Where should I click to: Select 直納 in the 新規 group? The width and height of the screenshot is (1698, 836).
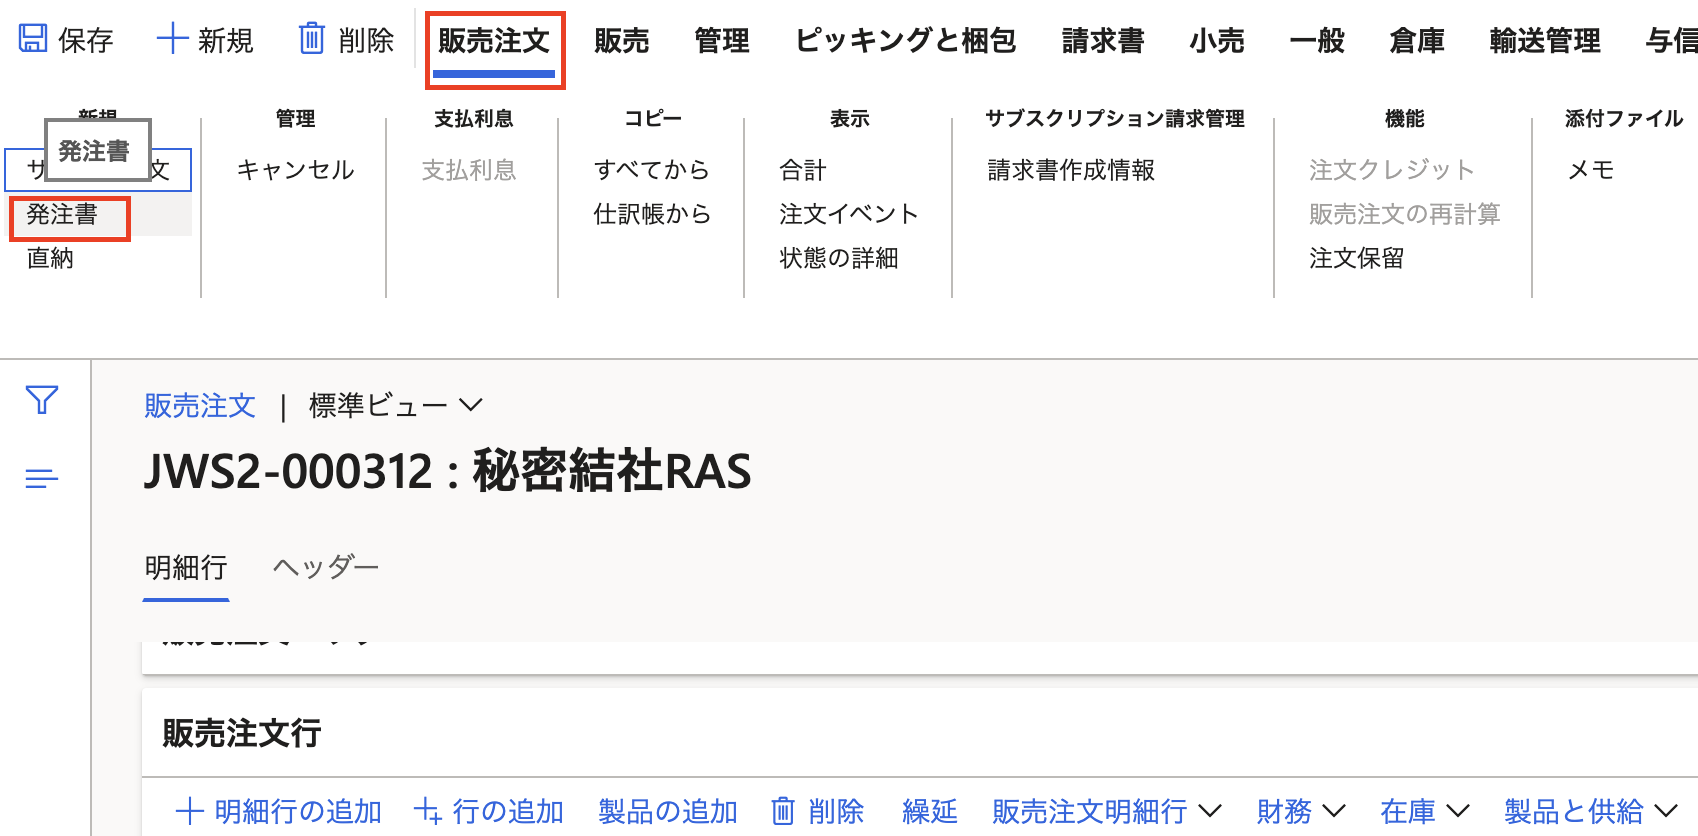[50, 258]
